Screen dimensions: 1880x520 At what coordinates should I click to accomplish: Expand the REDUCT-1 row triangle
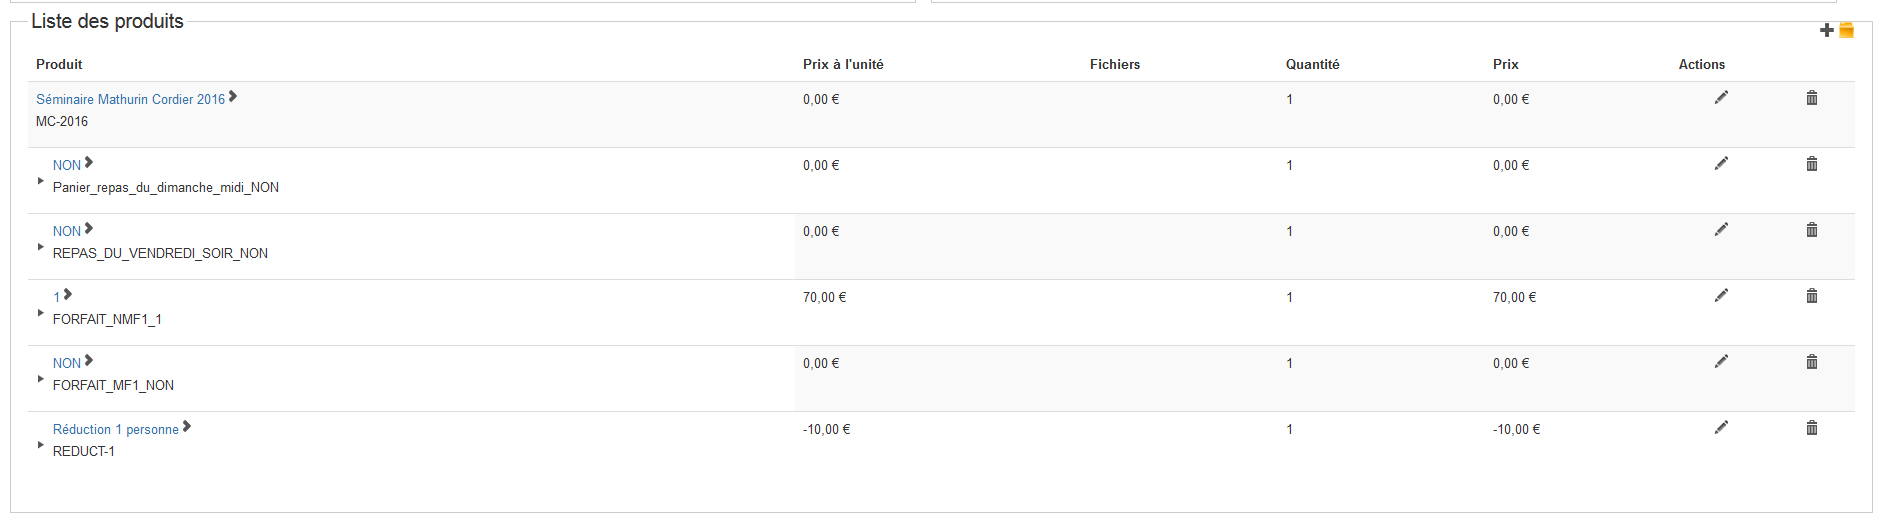tap(40, 445)
